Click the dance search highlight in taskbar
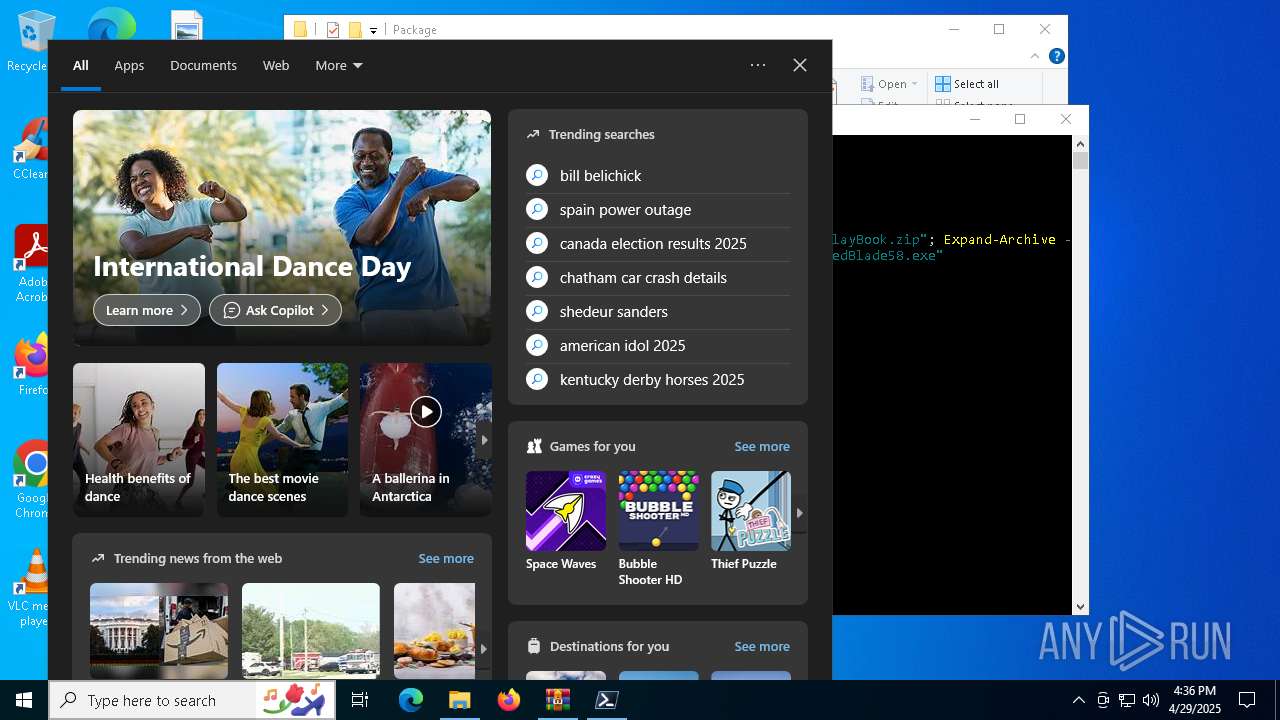 [x=295, y=700]
